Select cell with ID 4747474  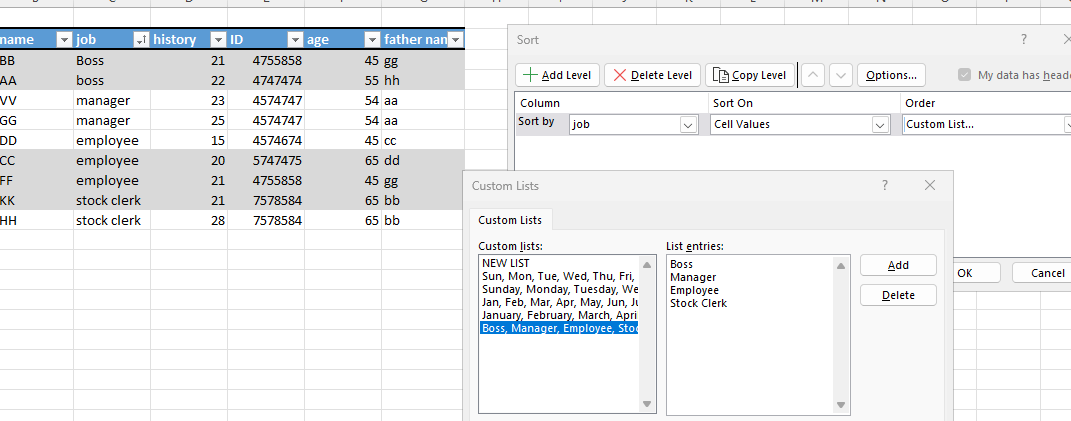coord(266,81)
